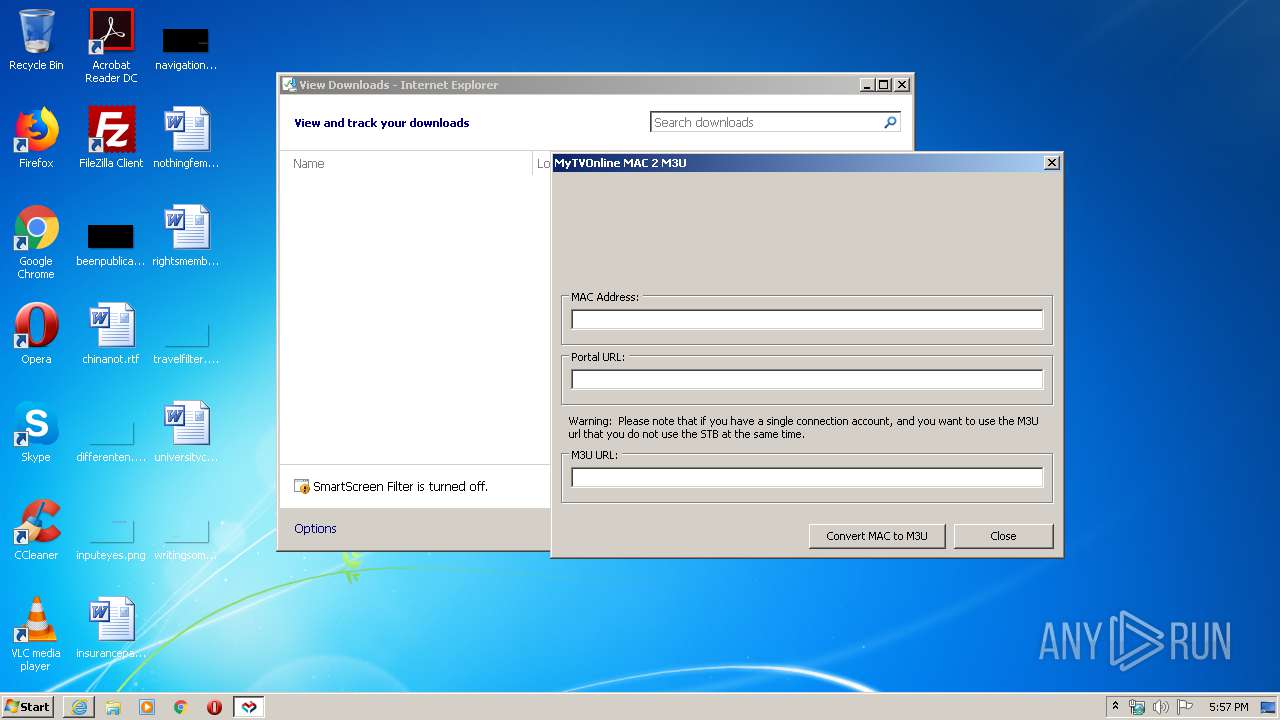Select the rightsmemb Word document icon
This screenshot has height=720, width=1280.
click(x=186, y=236)
